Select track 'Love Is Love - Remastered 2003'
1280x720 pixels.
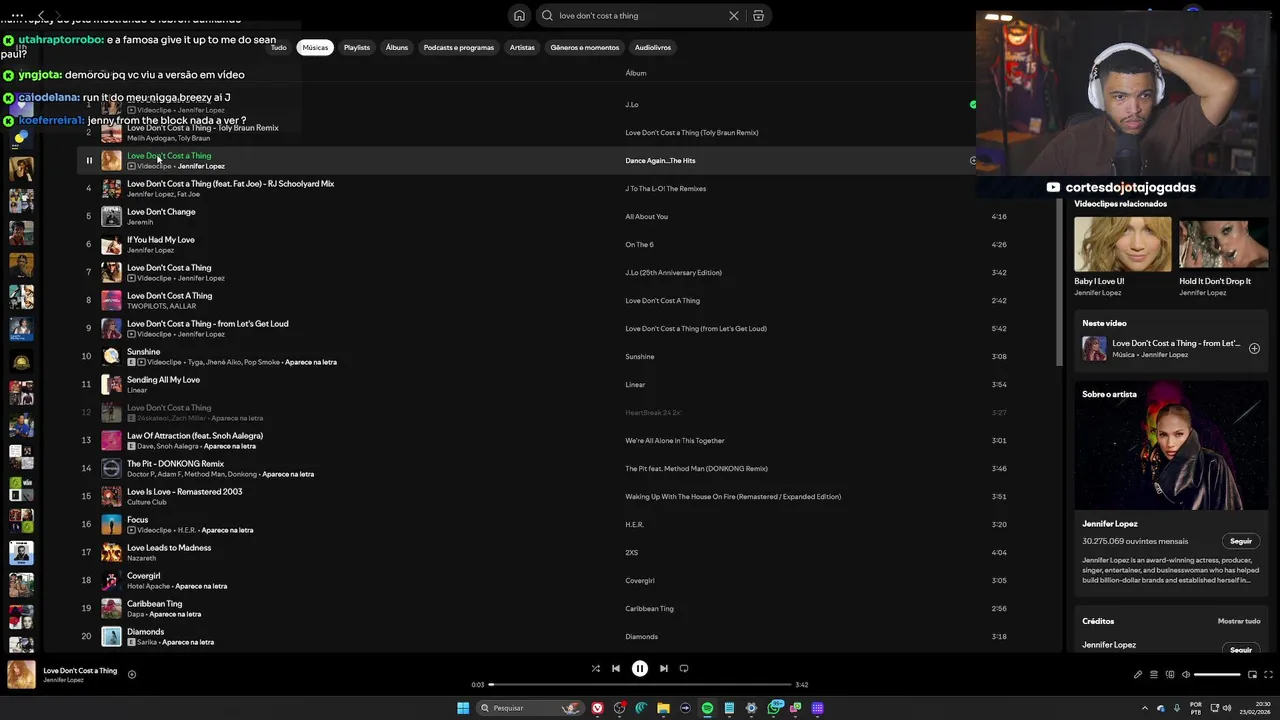click(184, 492)
